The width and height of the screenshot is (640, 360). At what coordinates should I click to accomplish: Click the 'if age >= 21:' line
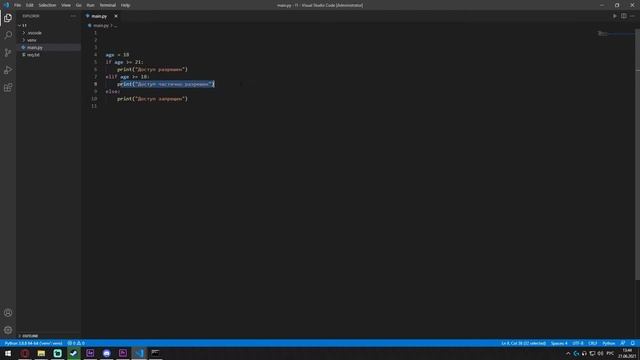point(124,62)
